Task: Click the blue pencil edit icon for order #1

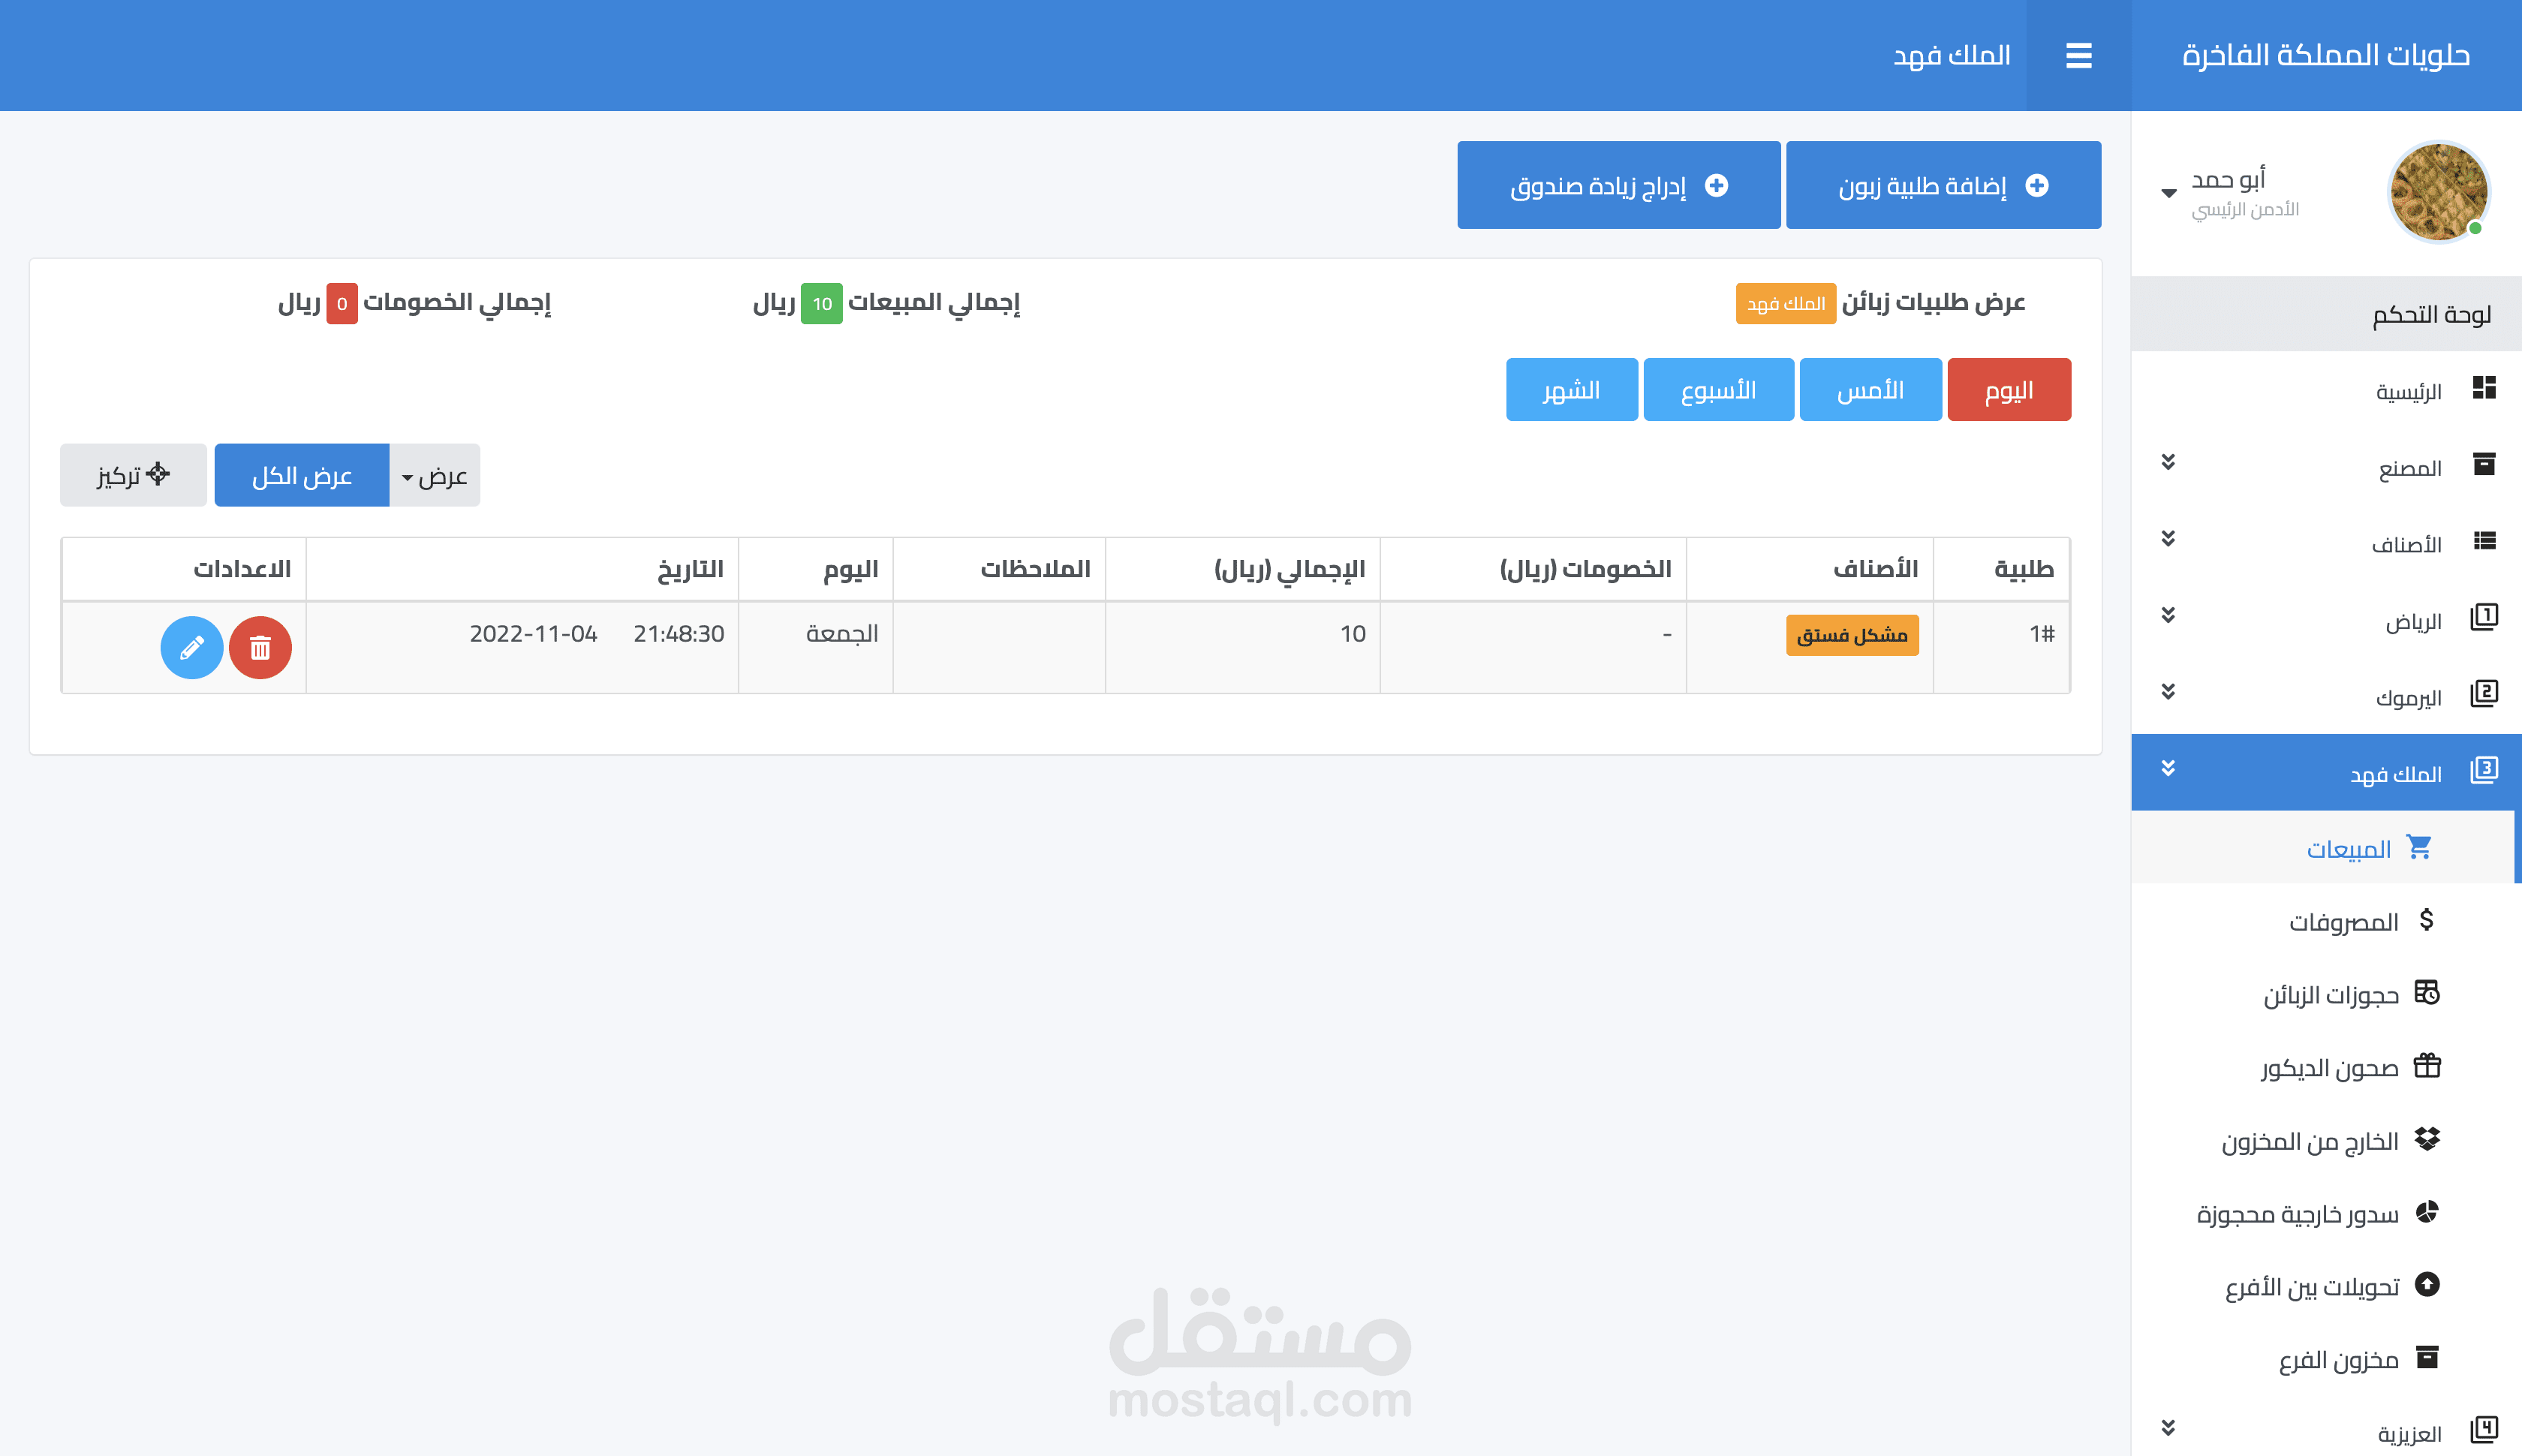Action: [x=191, y=648]
